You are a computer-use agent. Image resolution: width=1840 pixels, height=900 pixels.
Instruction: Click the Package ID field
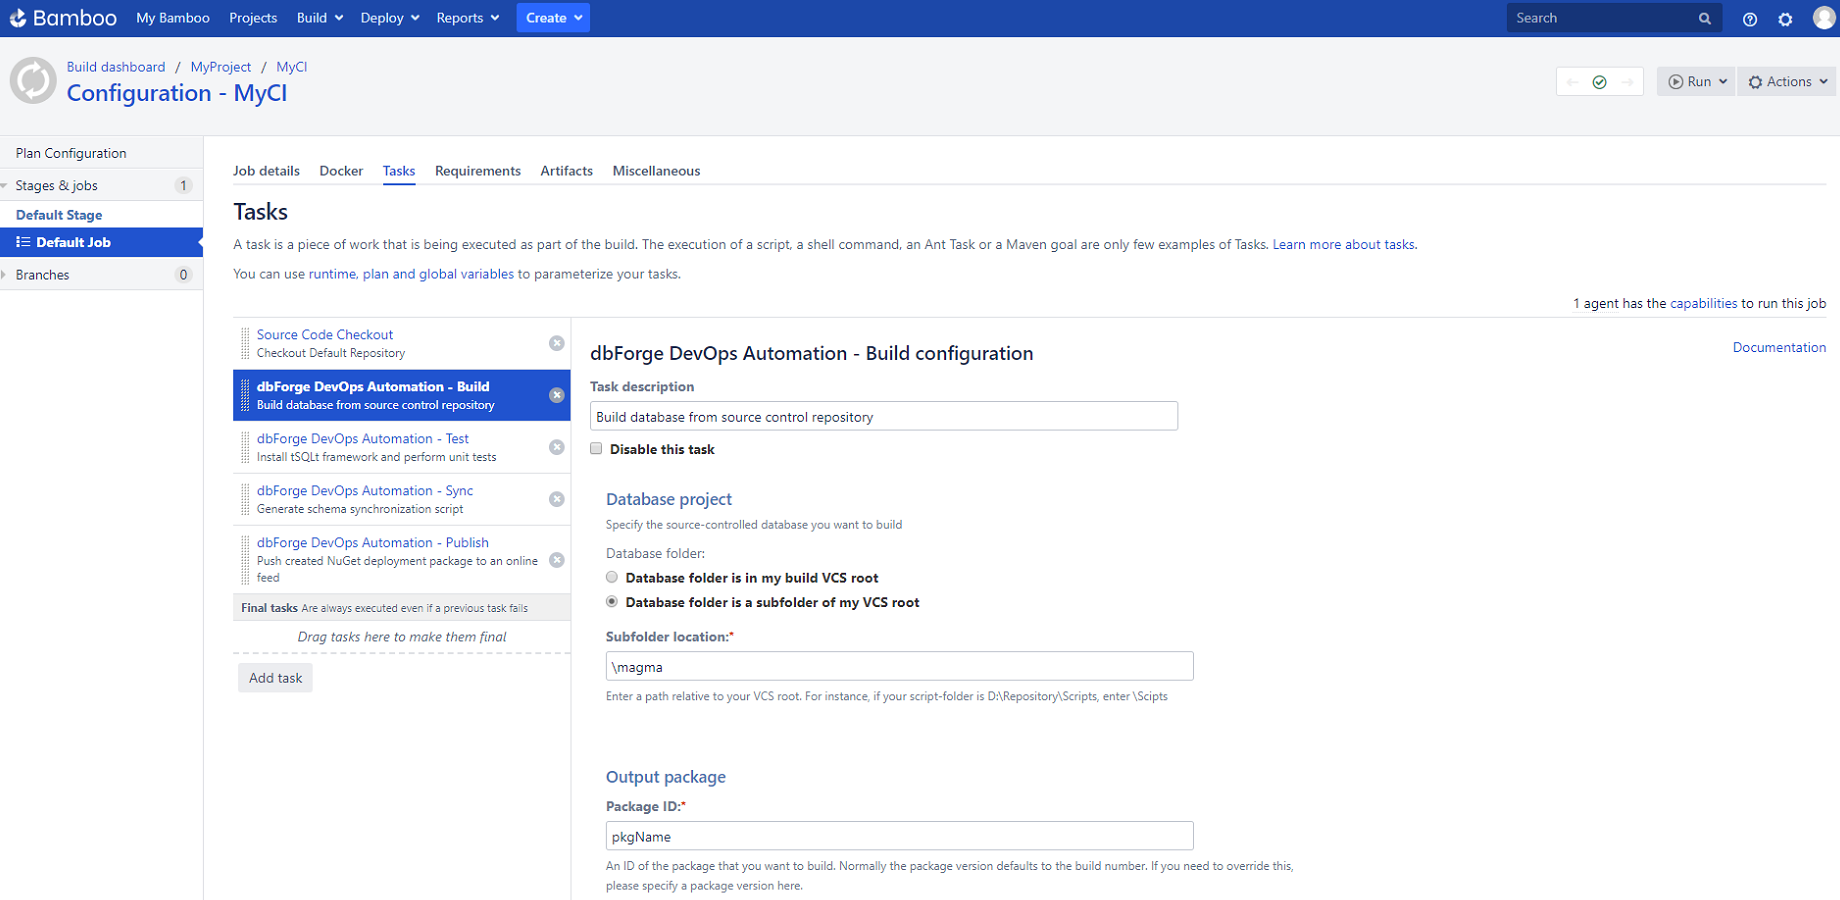coord(899,836)
